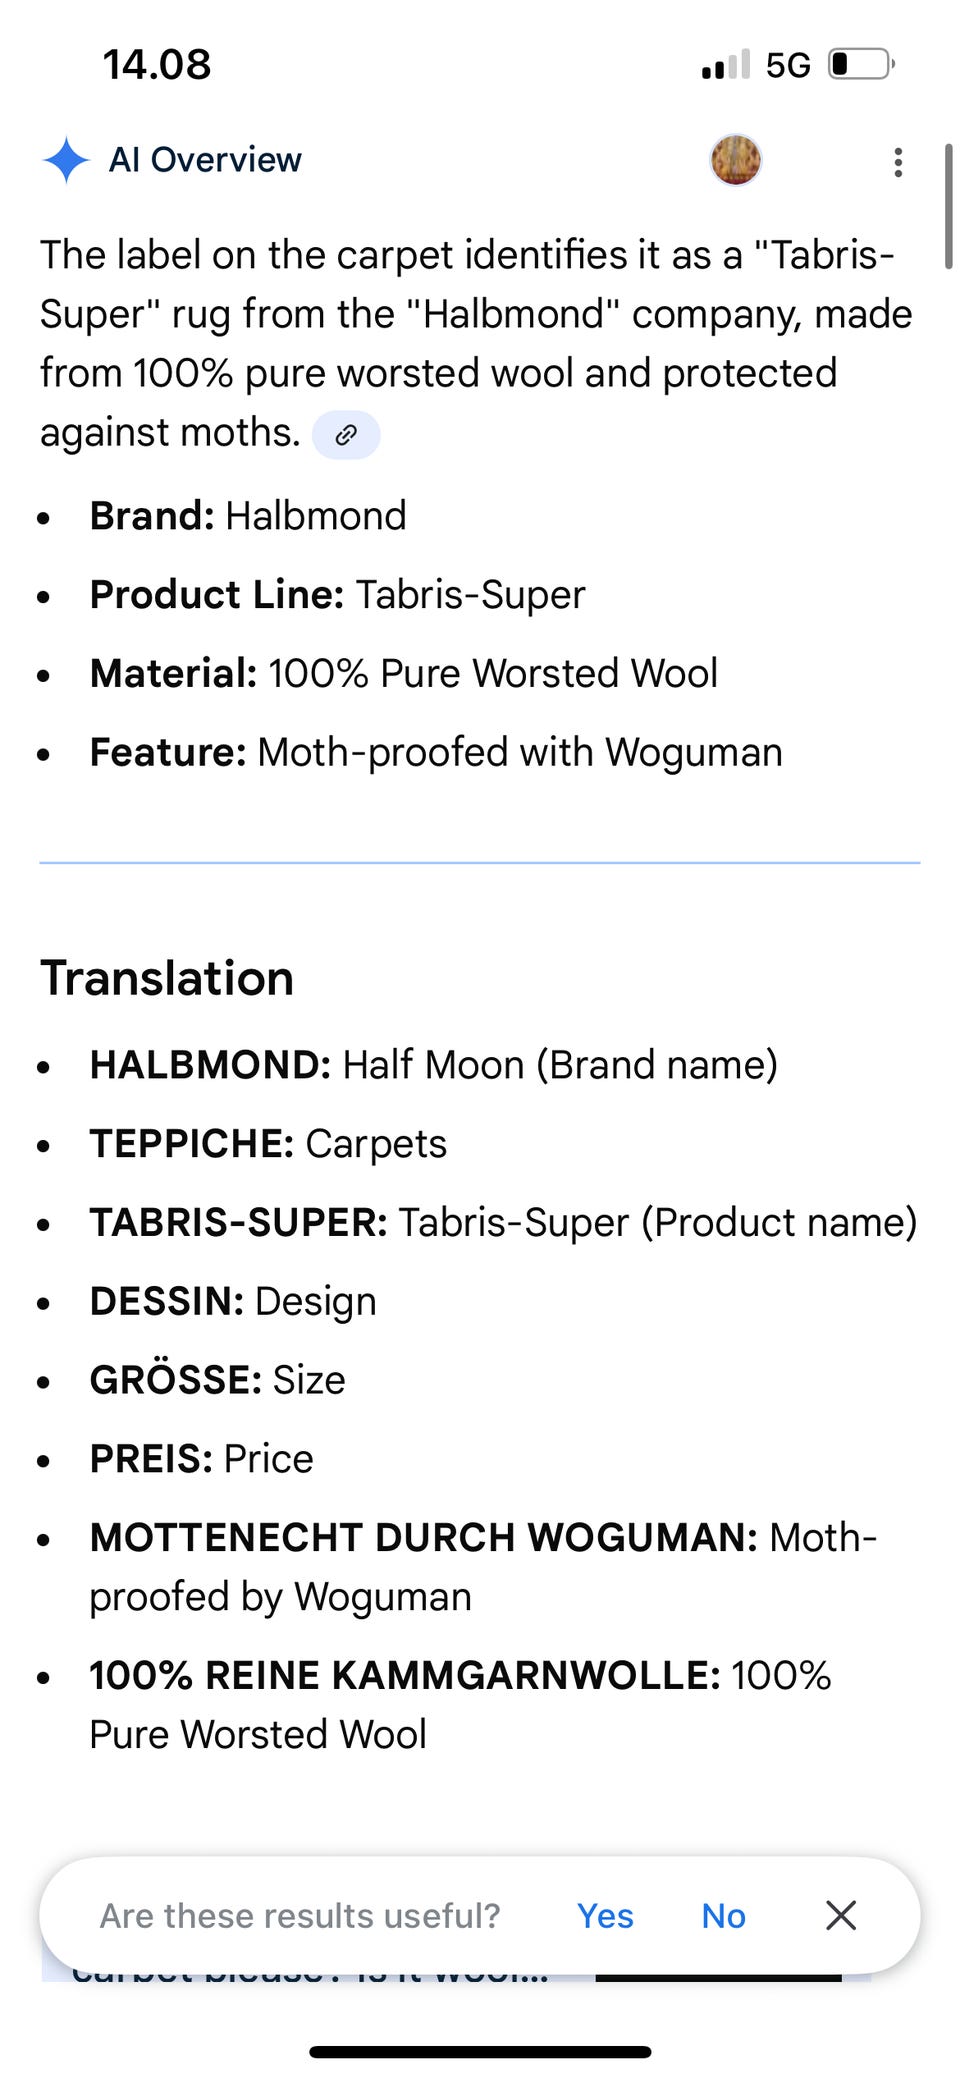Tap the cellular signal bars icon
Viewport: 960px width, 2078px height.
[x=725, y=66]
